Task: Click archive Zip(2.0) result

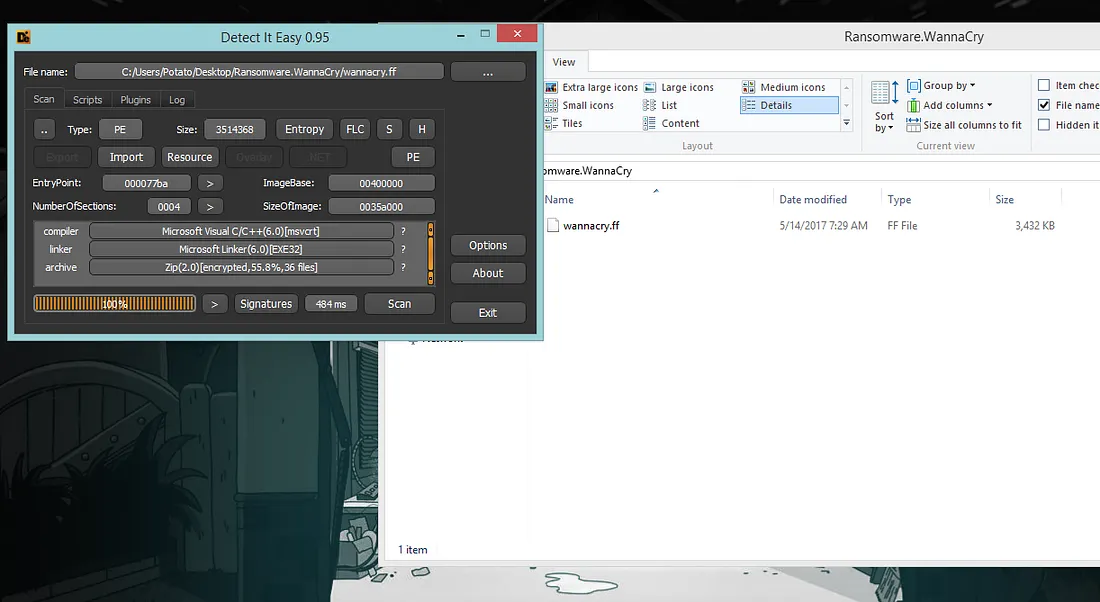Action: coord(241,267)
